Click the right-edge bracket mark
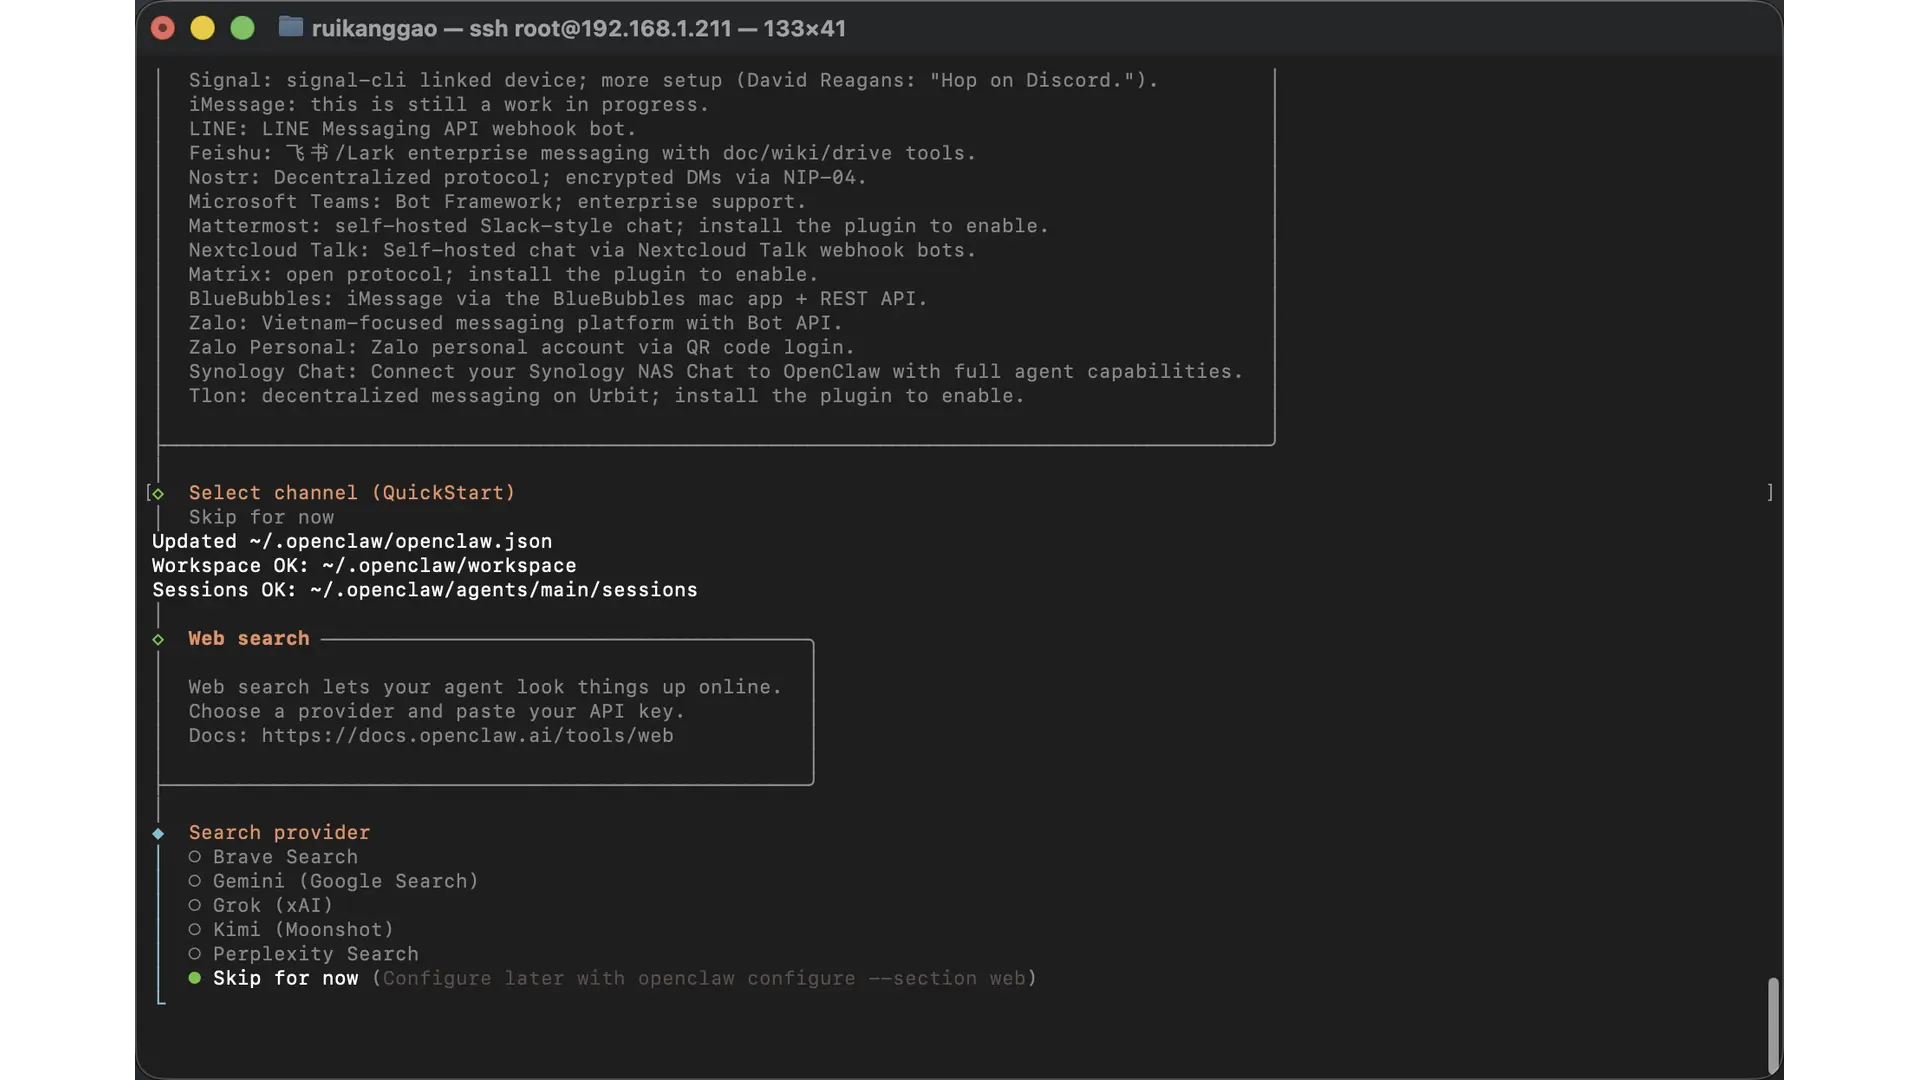This screenshot has height=1080, width=1920. (x=1770, y=492)
